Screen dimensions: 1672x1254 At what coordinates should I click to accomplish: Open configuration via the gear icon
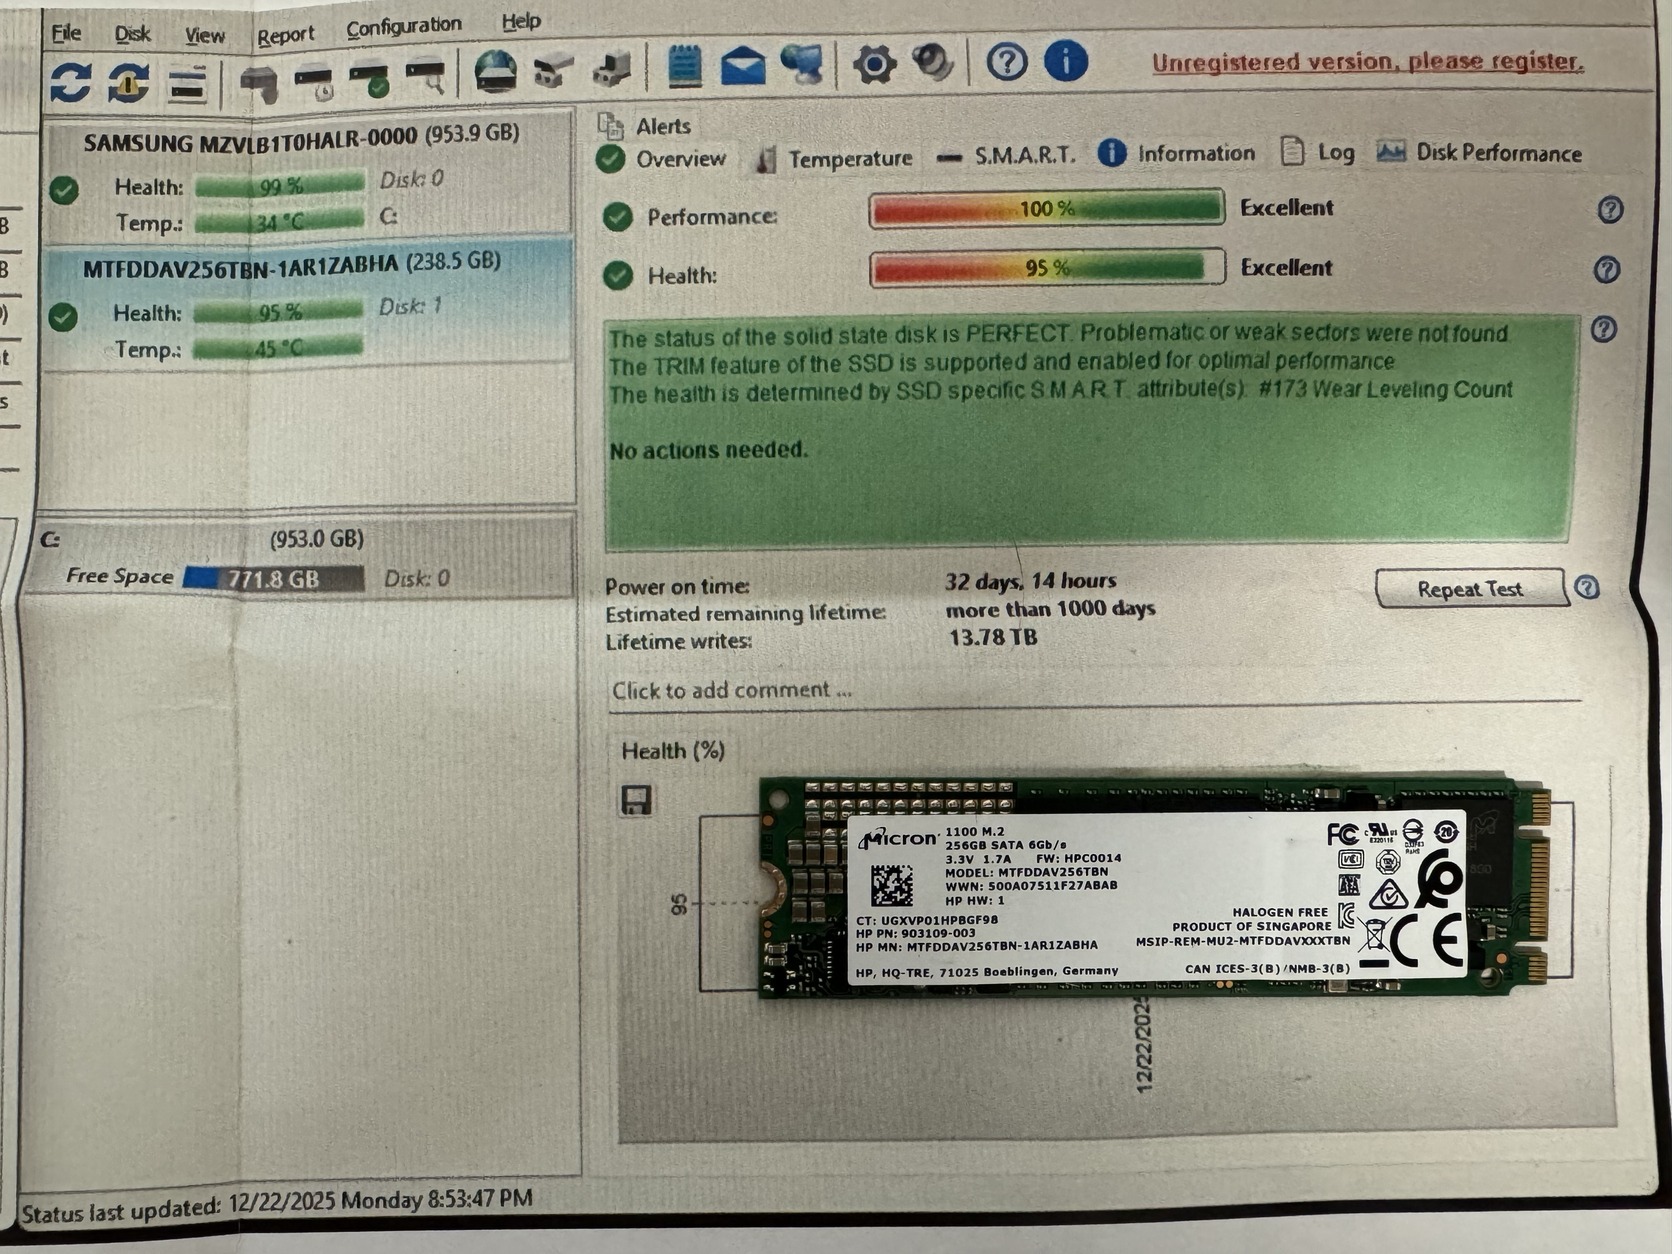874,65
